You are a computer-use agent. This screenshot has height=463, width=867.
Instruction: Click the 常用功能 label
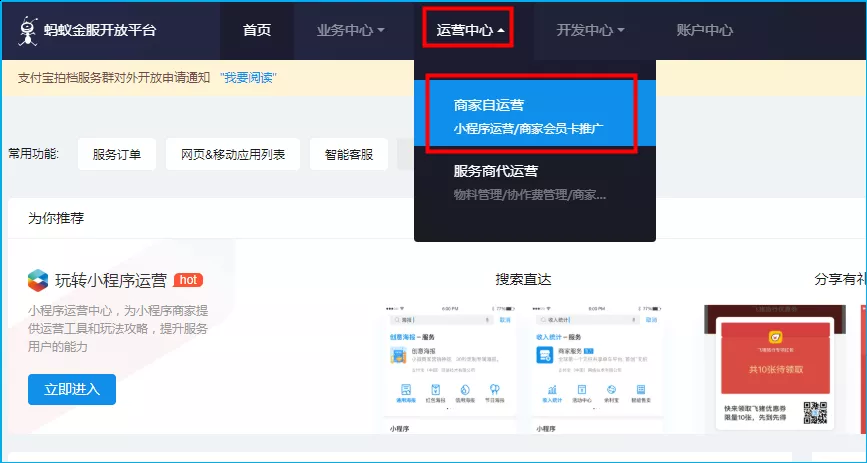[33, 154]
